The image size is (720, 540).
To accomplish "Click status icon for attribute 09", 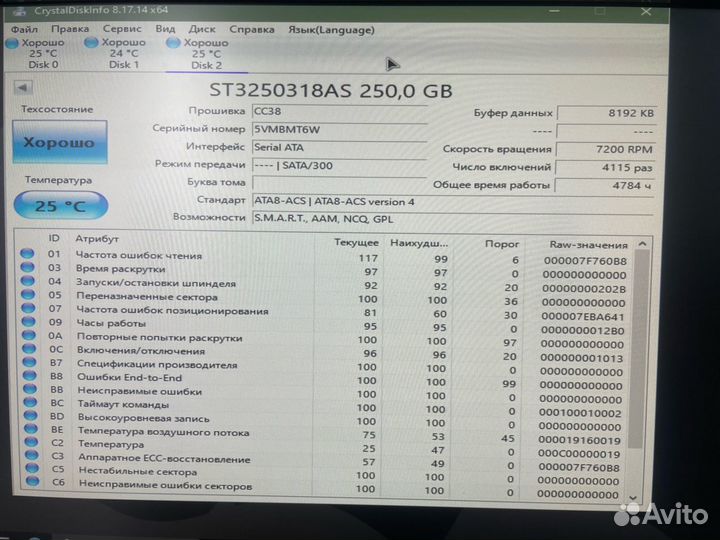I will (x=28, y=321).
